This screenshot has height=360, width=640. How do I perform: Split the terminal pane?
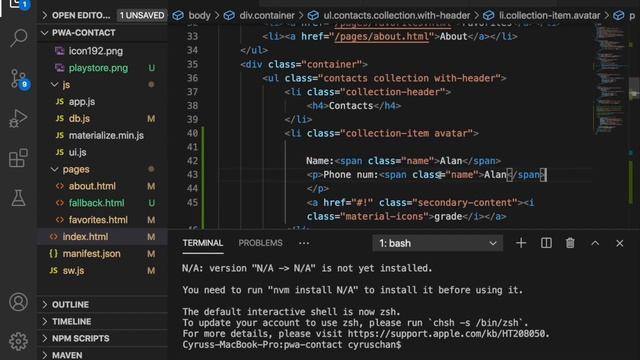click(546, 243)
